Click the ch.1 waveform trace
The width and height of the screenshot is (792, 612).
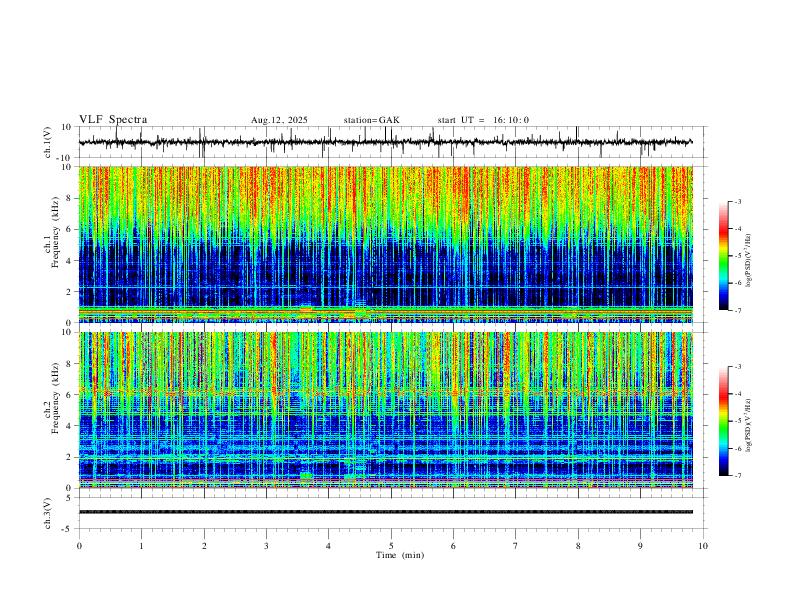[386, 142]
